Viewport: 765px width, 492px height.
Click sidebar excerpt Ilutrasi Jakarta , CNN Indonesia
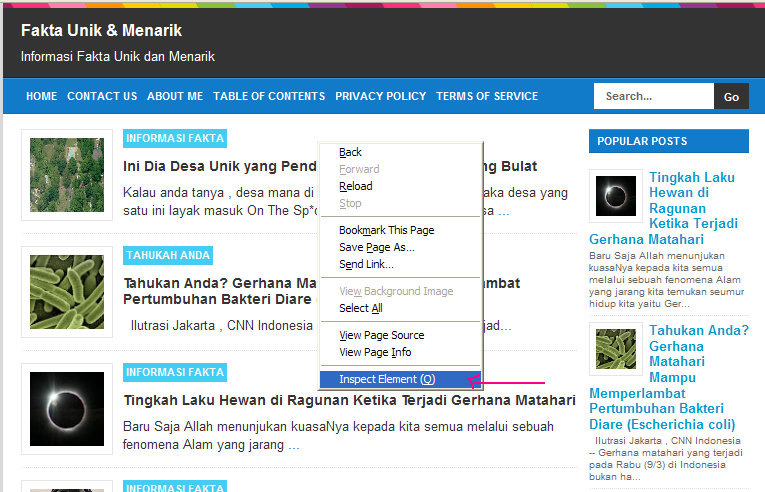(666, 458)
